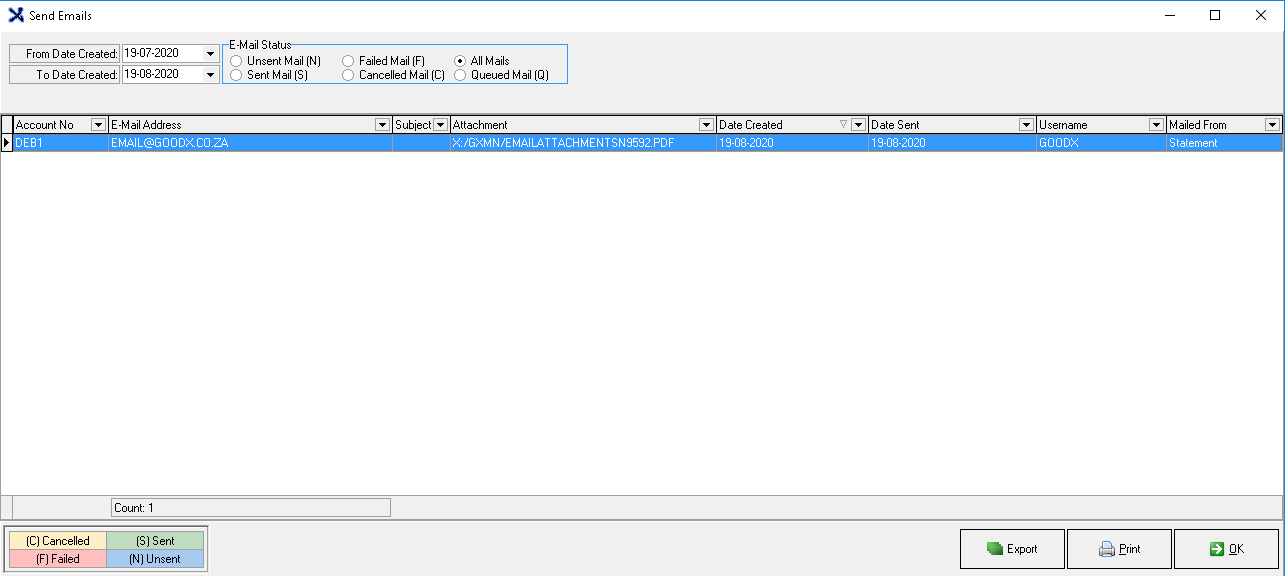Click the To Date Created label button
The height and width of the screenshot is (576, 1285).
65,75
